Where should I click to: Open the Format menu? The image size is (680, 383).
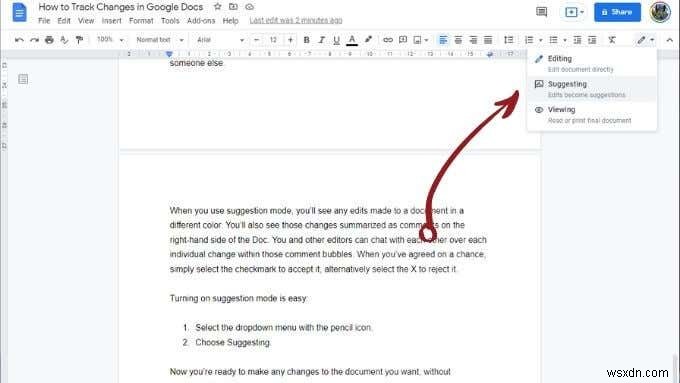pos(141,20)
